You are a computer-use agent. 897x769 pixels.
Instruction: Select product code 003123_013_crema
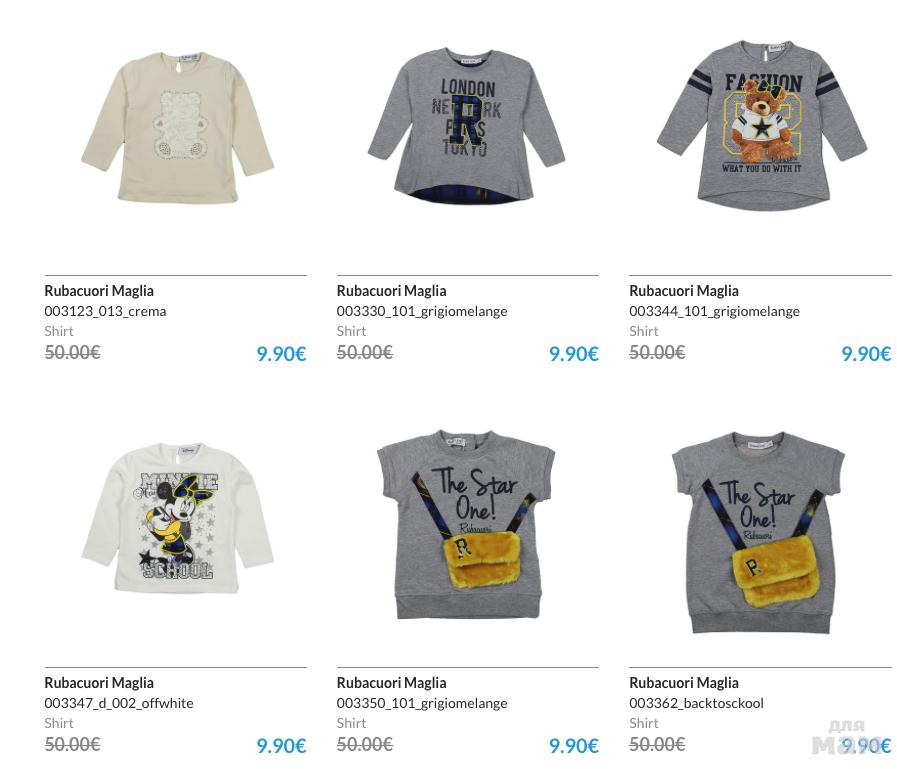[105, 311]
